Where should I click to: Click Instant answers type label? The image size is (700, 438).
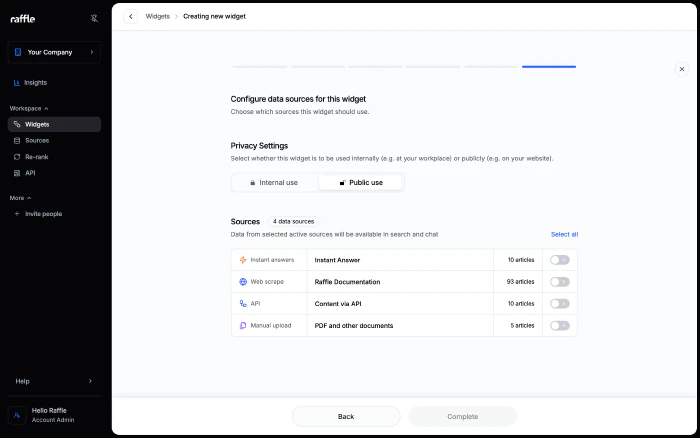(272, 260)
